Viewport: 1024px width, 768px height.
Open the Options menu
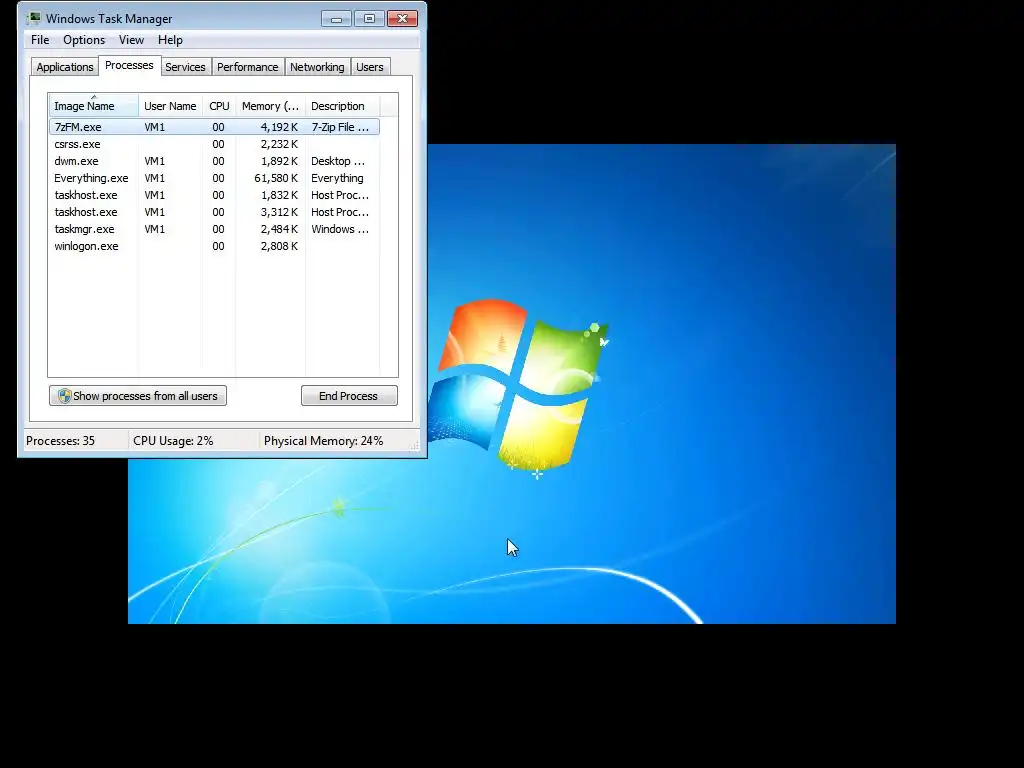pos(84,40)
